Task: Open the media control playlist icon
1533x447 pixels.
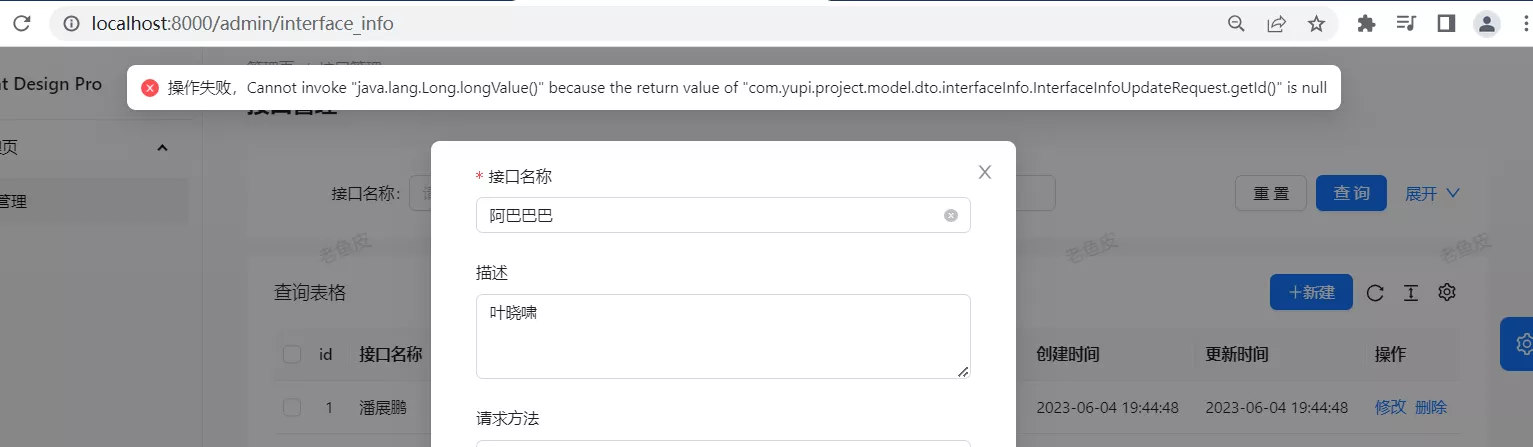Action: point(1406,23)
